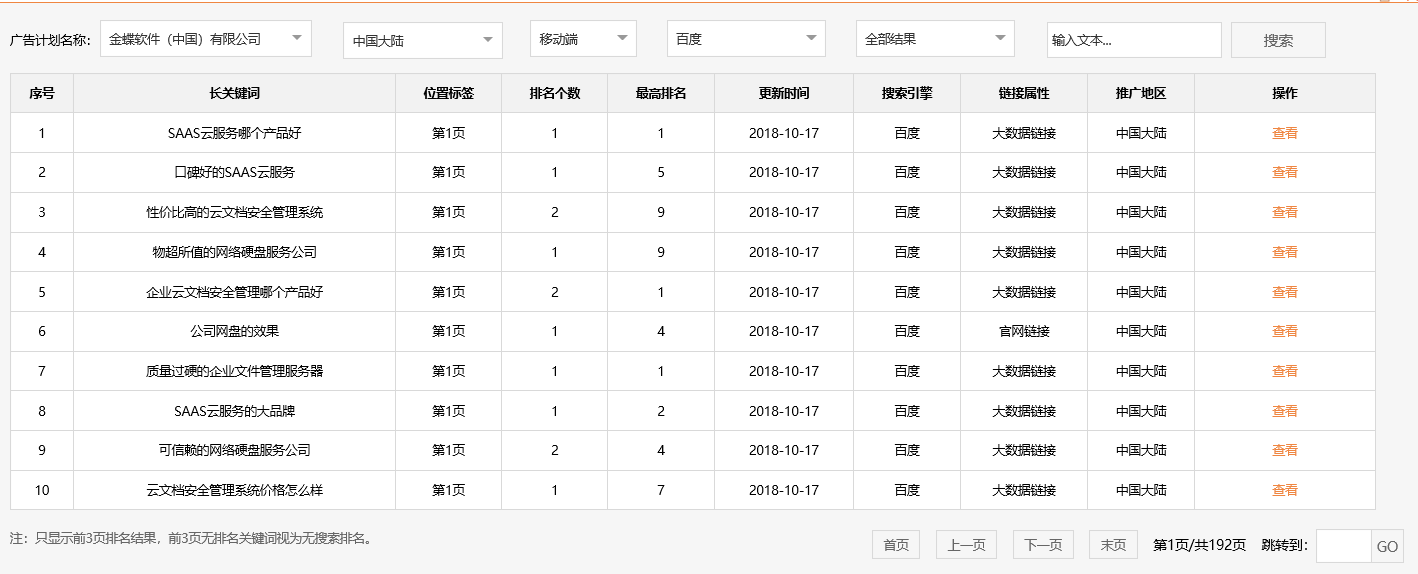The image size is (1418, 574).
Task: Click the 操作 column header
Action: 1285,93
